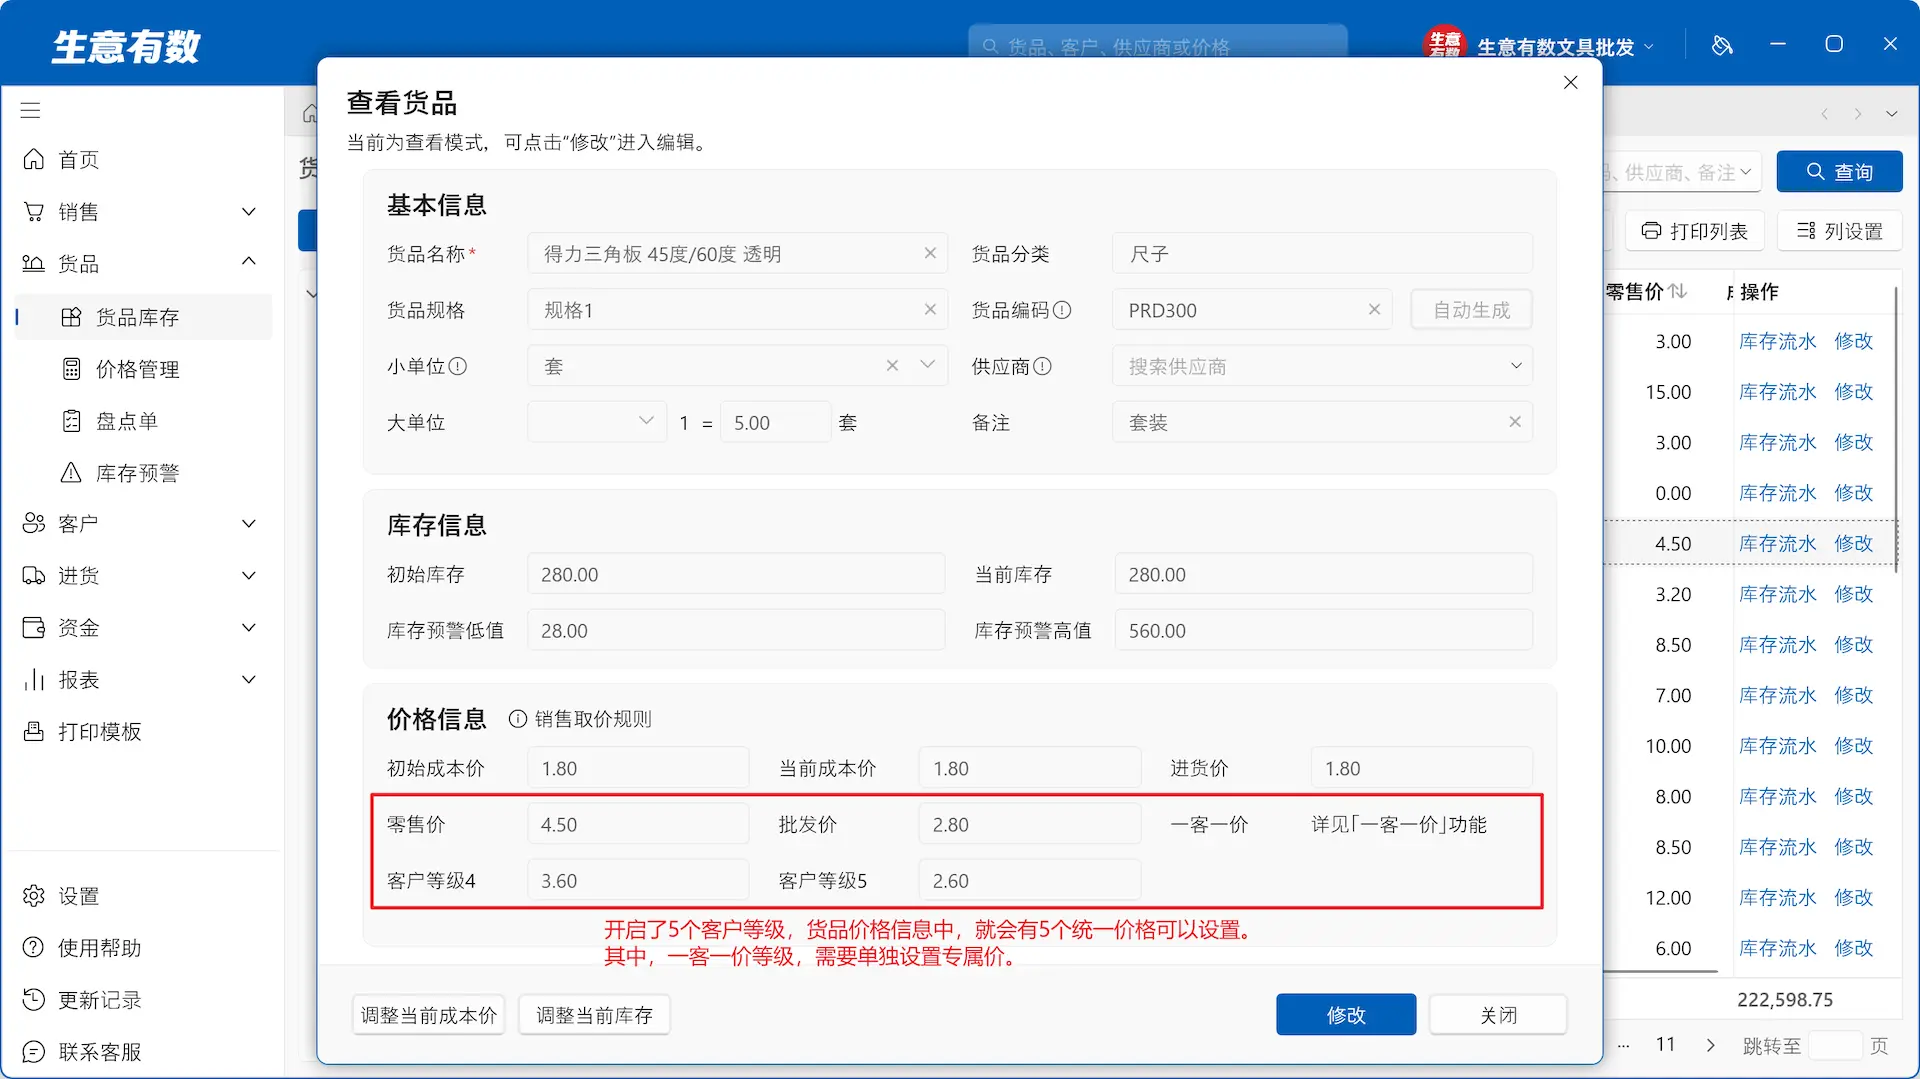Viewport: 1920px width, 1079px height.
Task: Clear the 货品编码 PRD300 field
Action: (1374, 309)
